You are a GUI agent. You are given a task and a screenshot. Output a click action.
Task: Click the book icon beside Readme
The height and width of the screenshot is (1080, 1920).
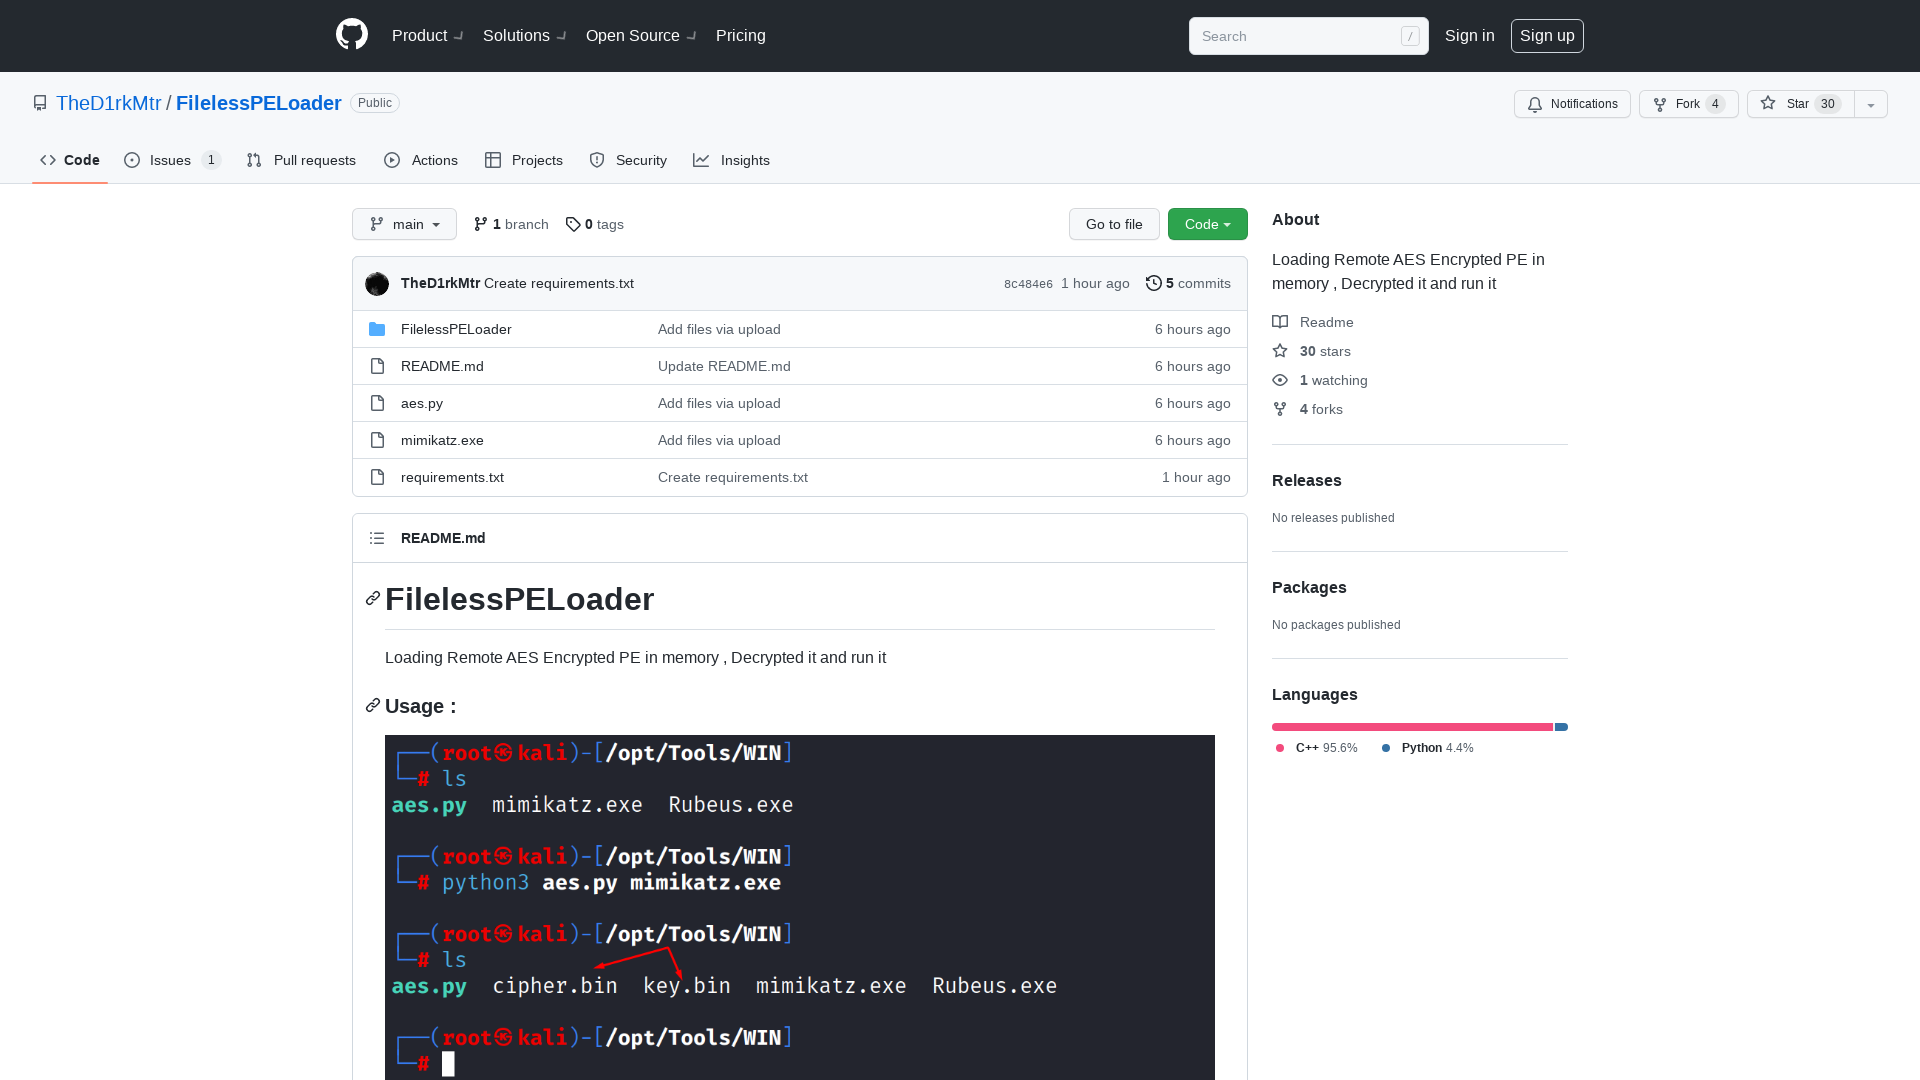(1280, 322)
